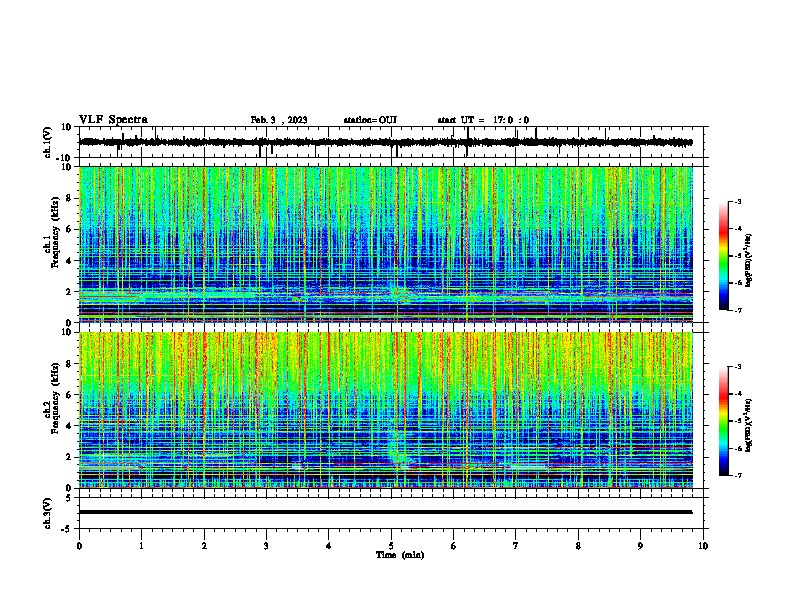Click the ch.2 spectrogram color bar
Image resolution: width=792 pixels, height=612 pixels.
[723, 421]
